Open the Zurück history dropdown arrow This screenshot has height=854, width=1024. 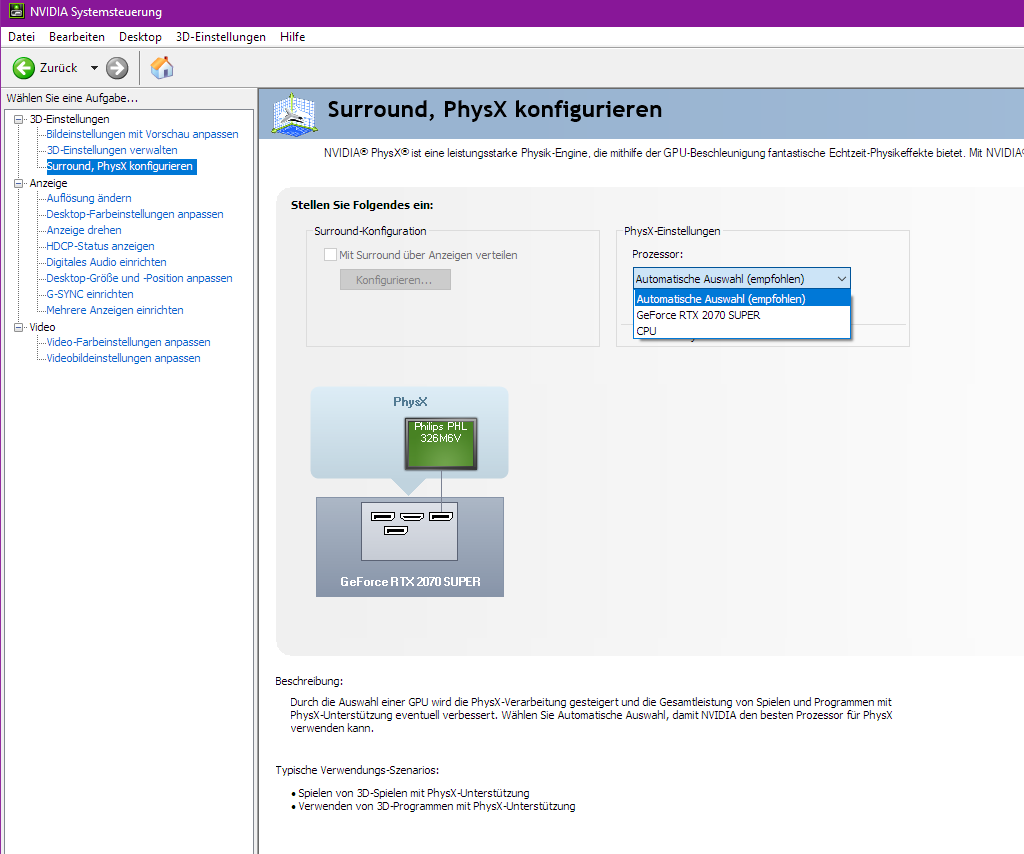tap(94, 68)
